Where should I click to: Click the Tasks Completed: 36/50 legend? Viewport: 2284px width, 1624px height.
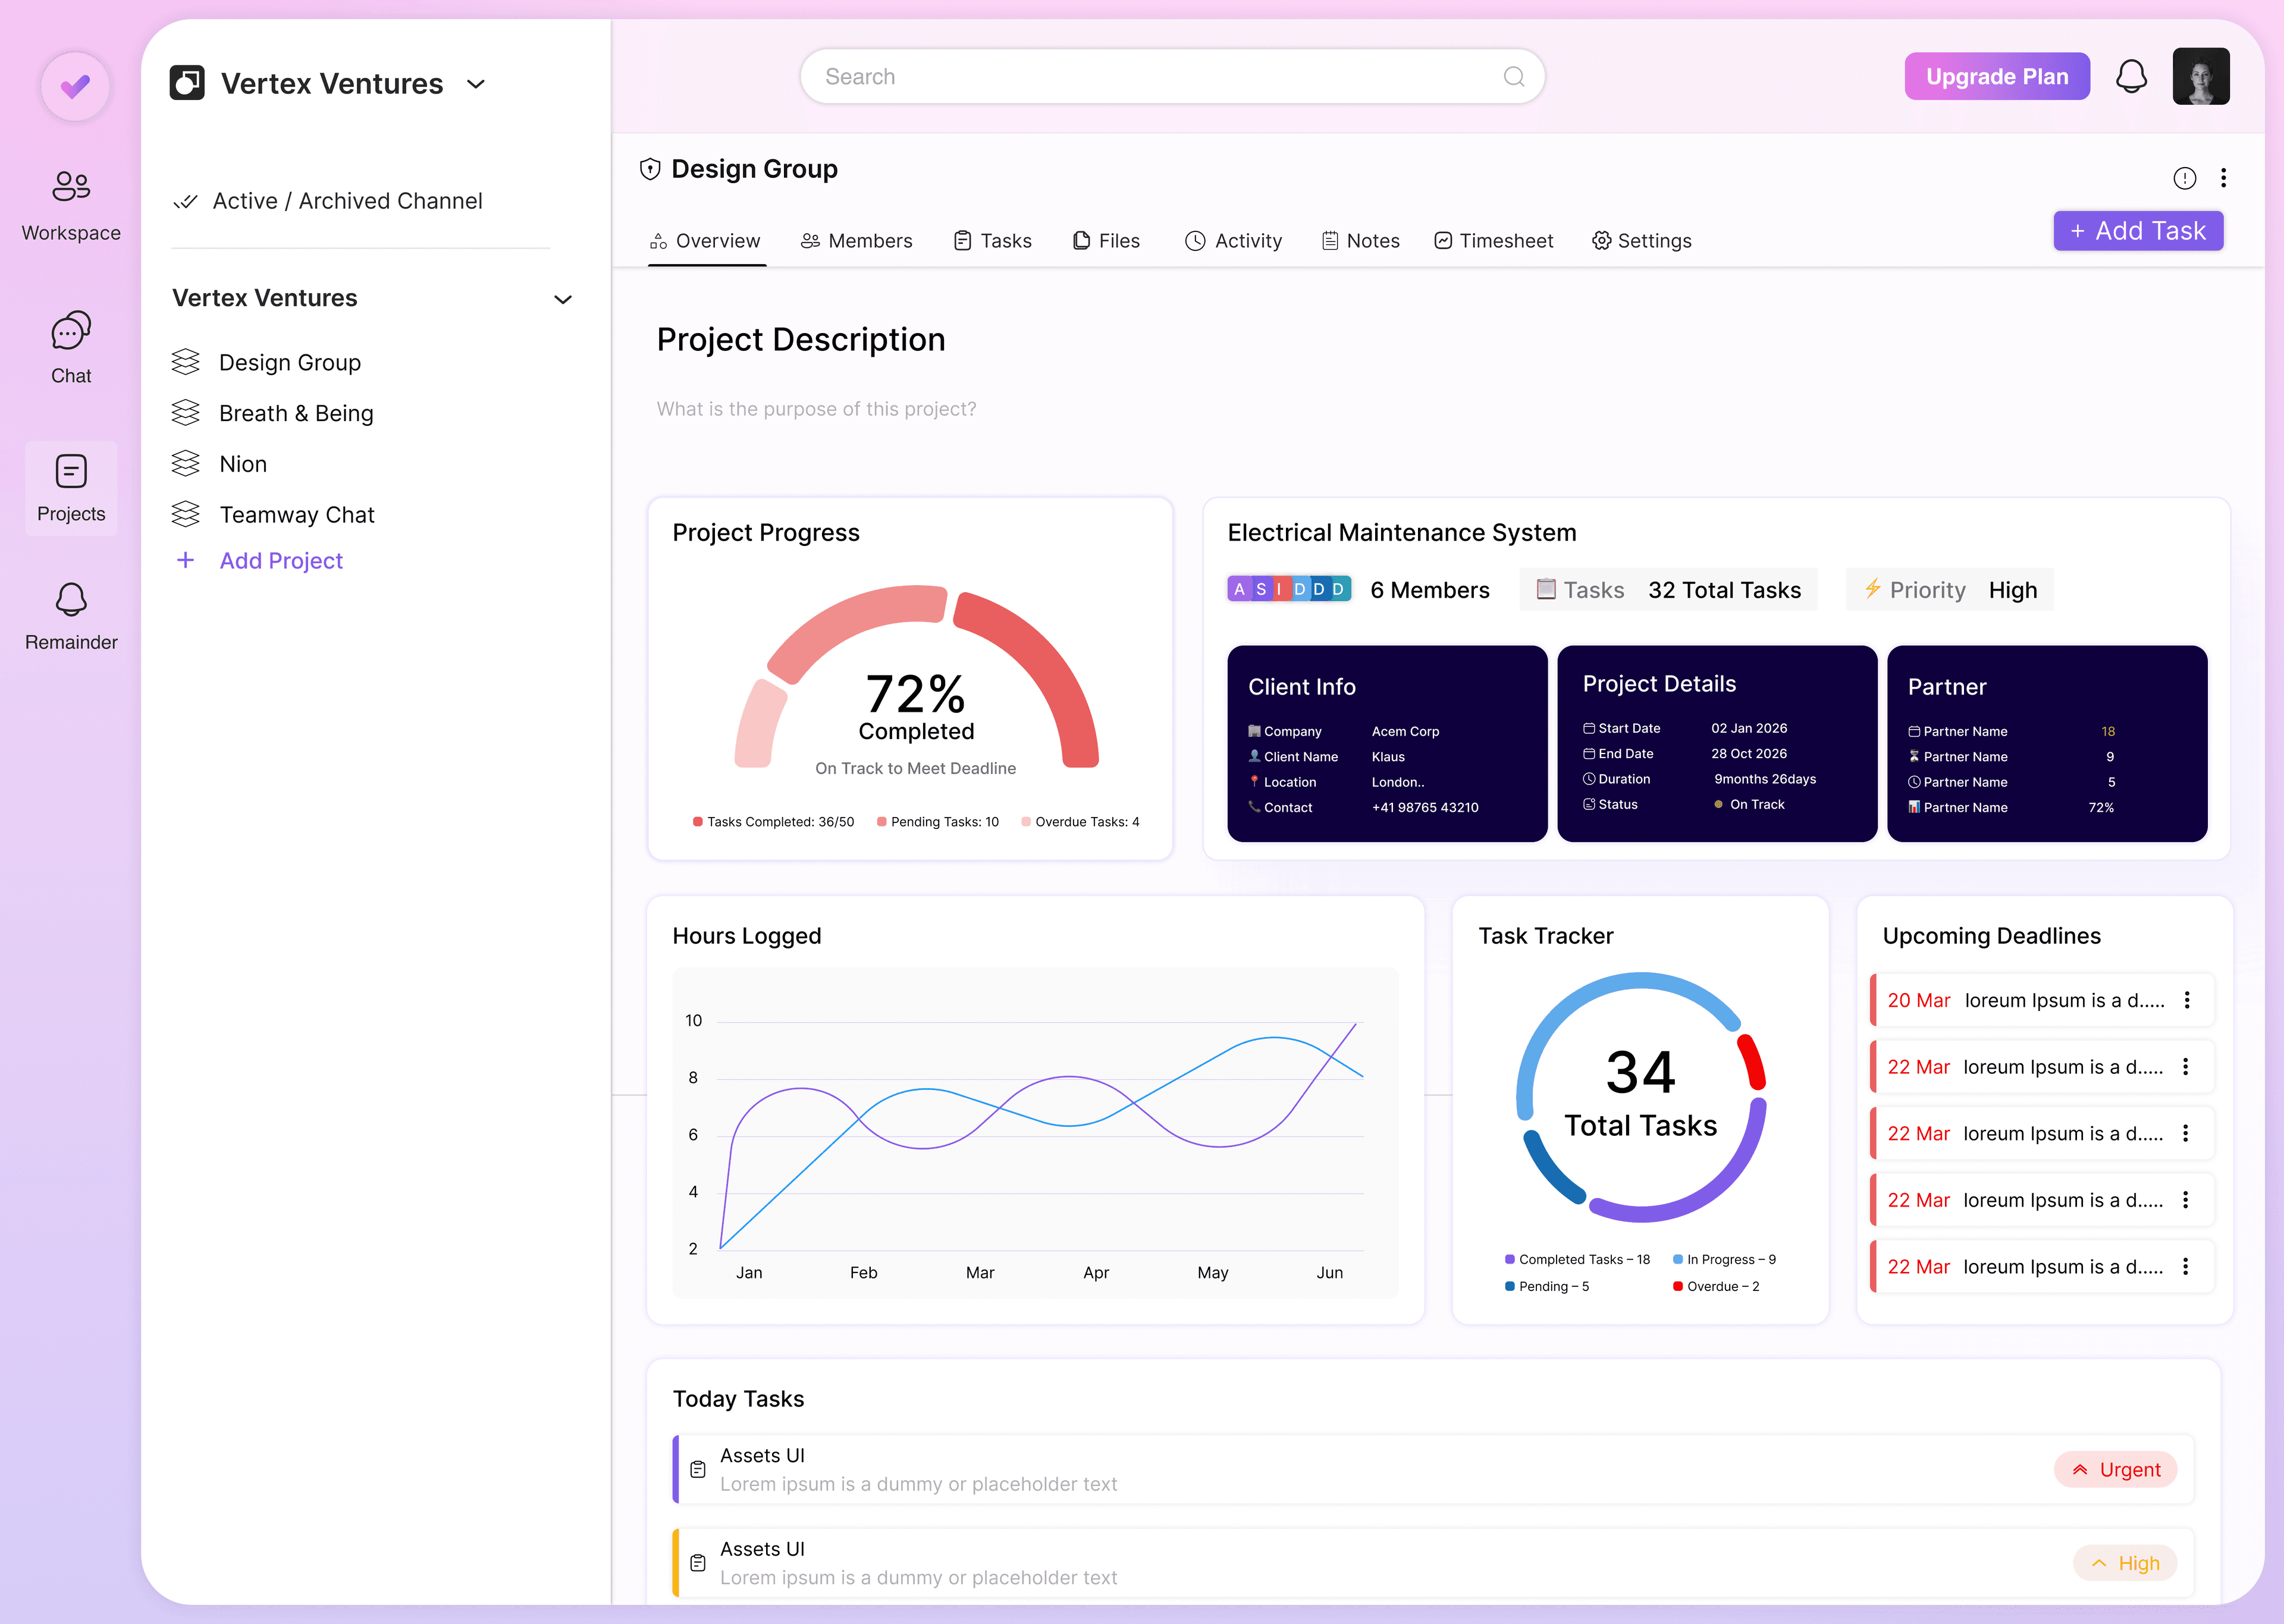pos(773,822)
